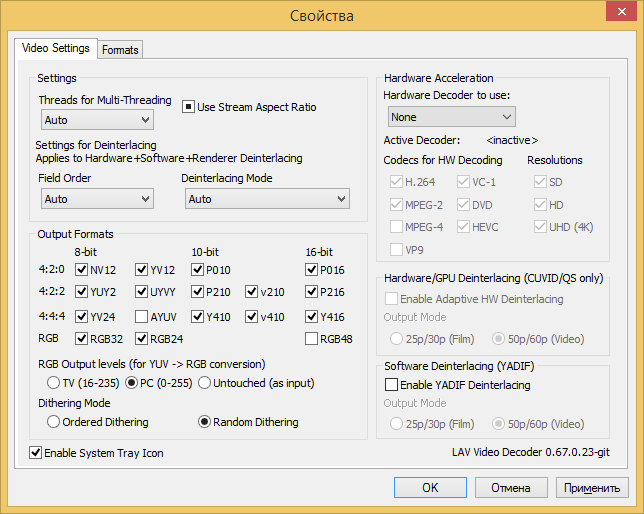Viewport: 644px width, 514px height.
Task: Toggle the Y416 format checkbox
Action: [311, 317]
